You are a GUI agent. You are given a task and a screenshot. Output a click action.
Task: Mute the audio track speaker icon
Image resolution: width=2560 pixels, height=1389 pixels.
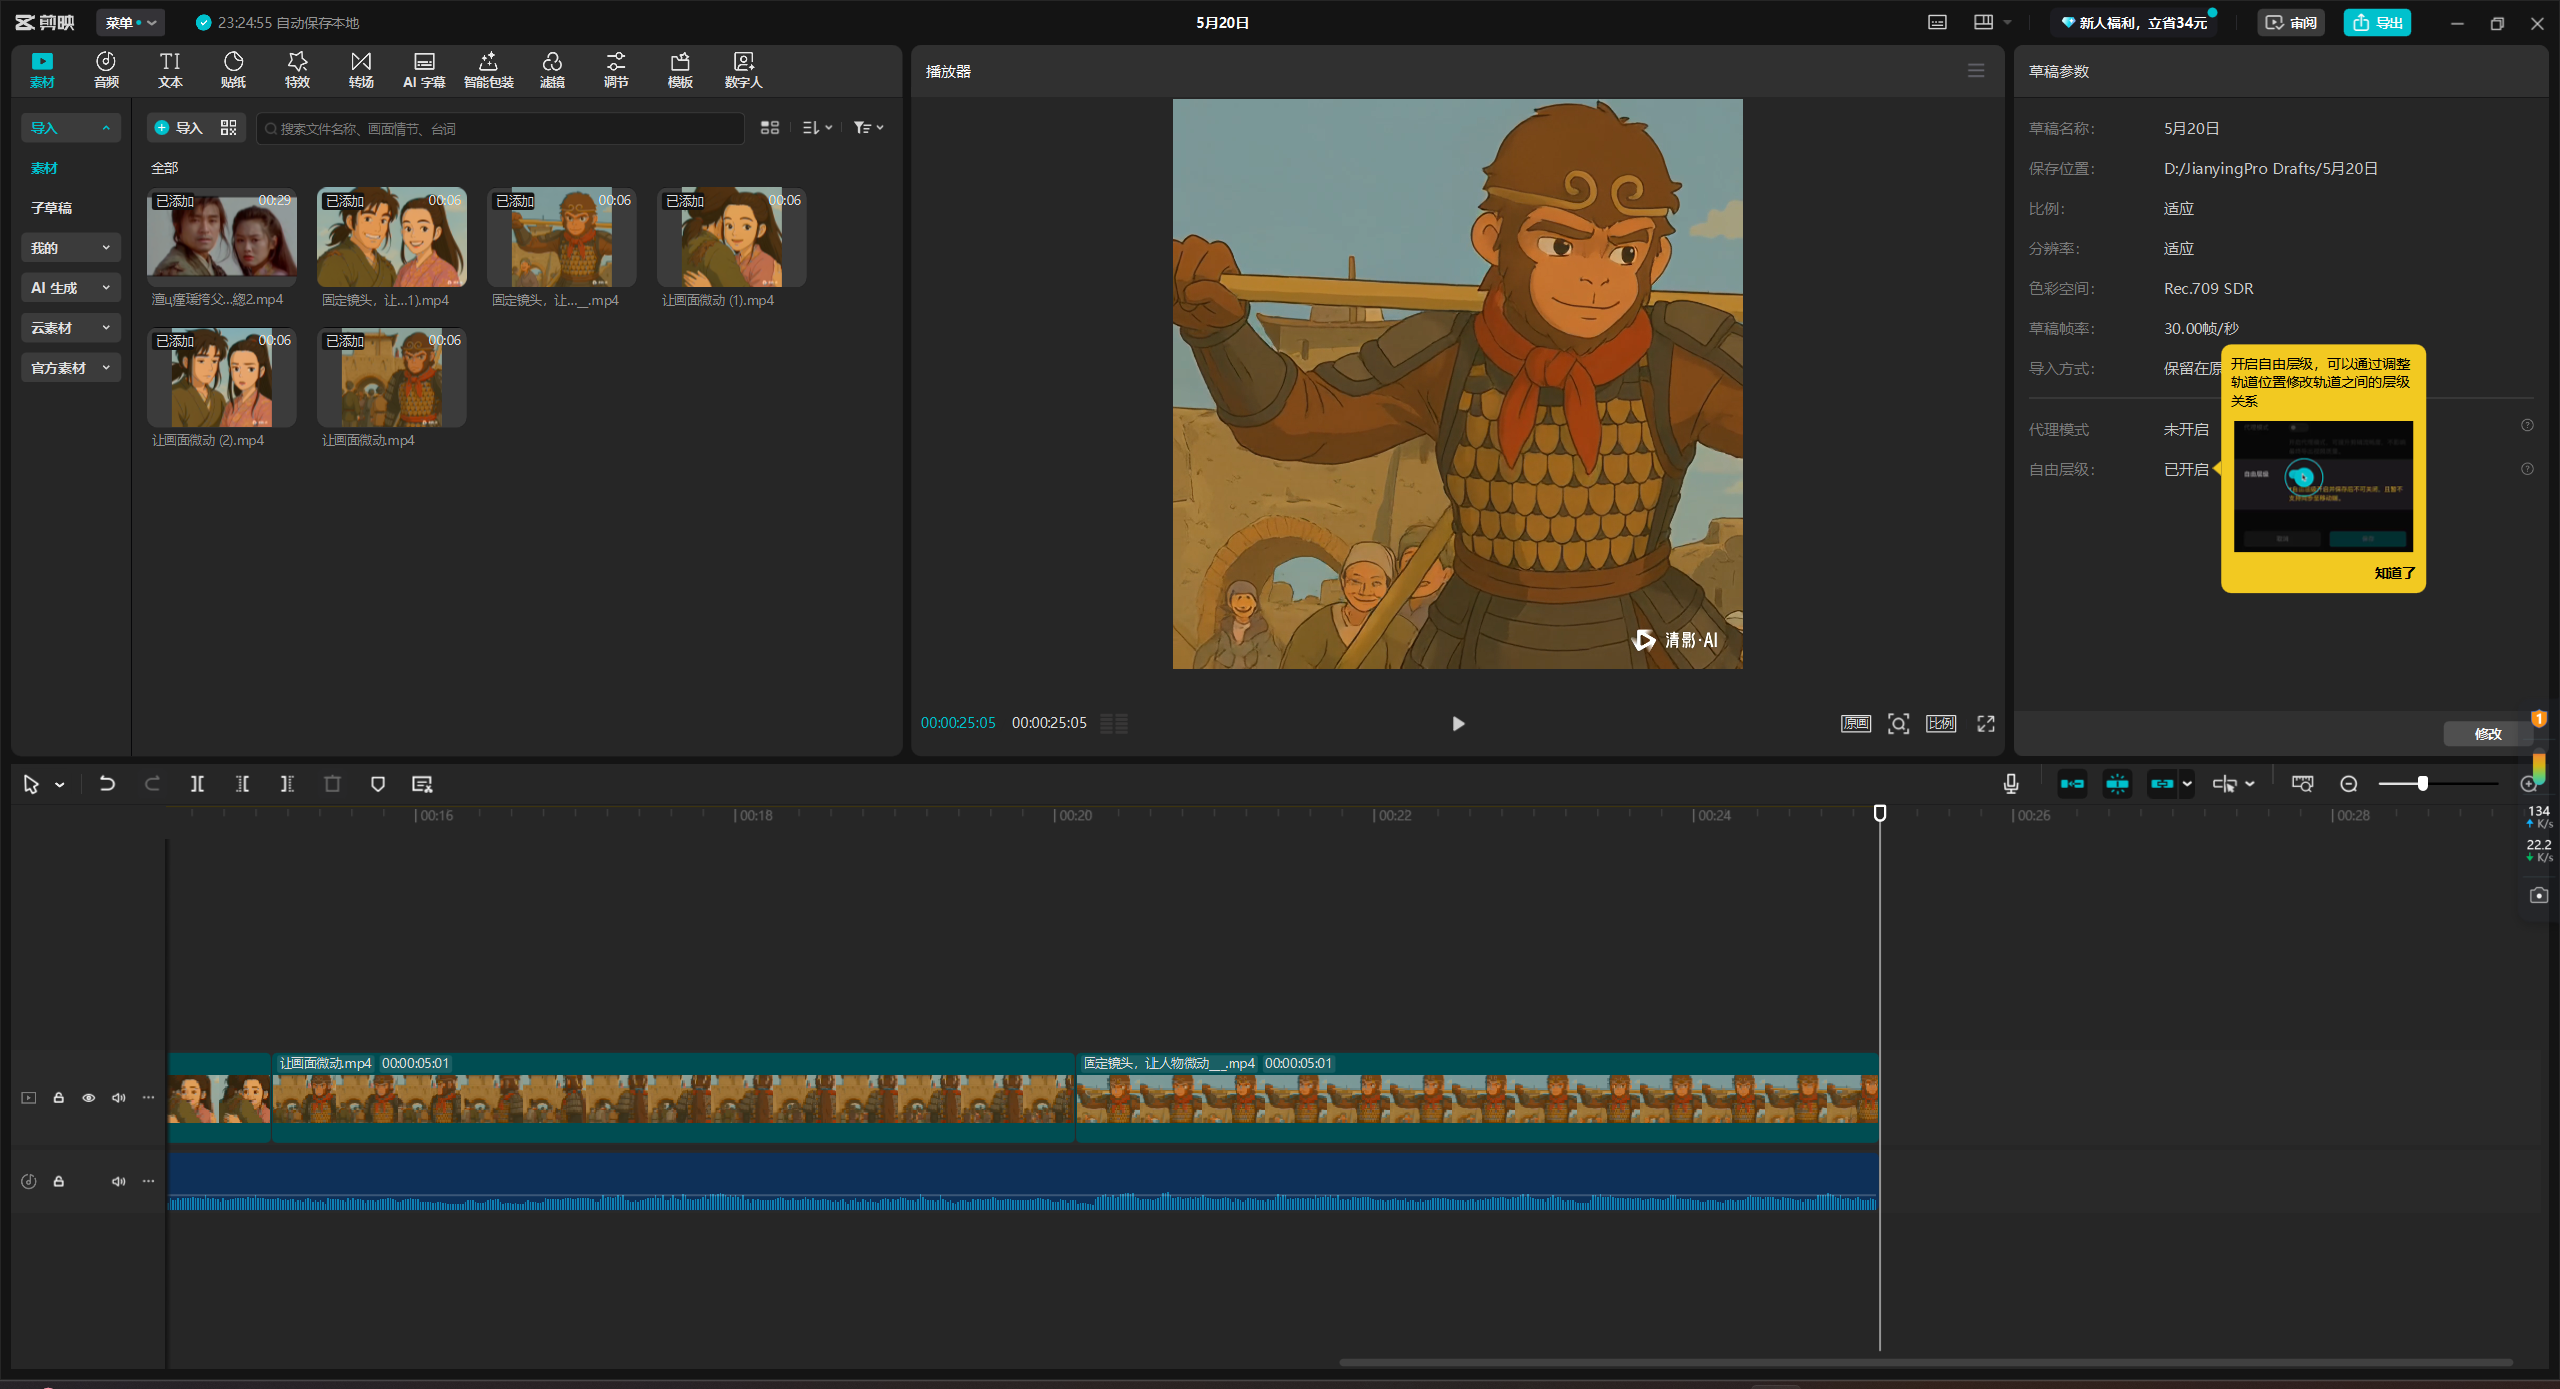click(119, 1181)
